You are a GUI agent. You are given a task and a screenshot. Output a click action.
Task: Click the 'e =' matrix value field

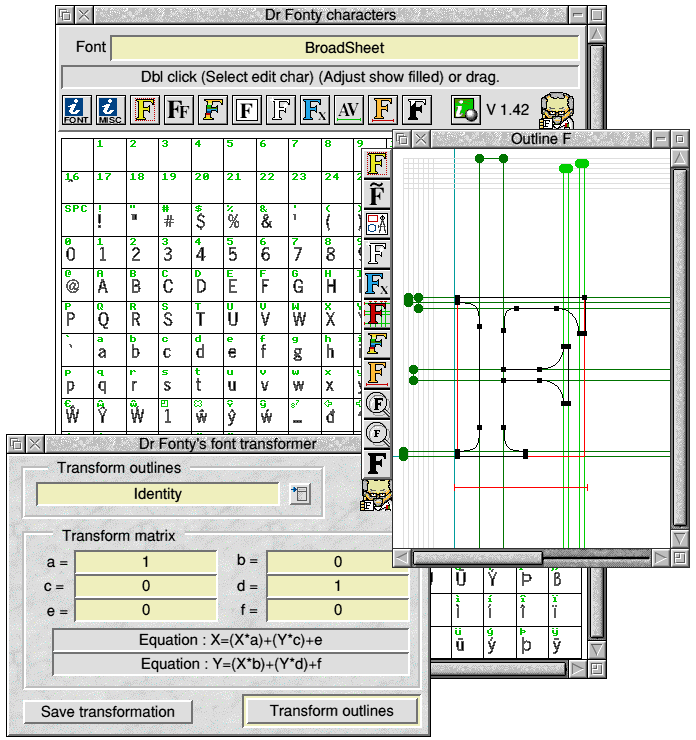[x=146, y=610]
